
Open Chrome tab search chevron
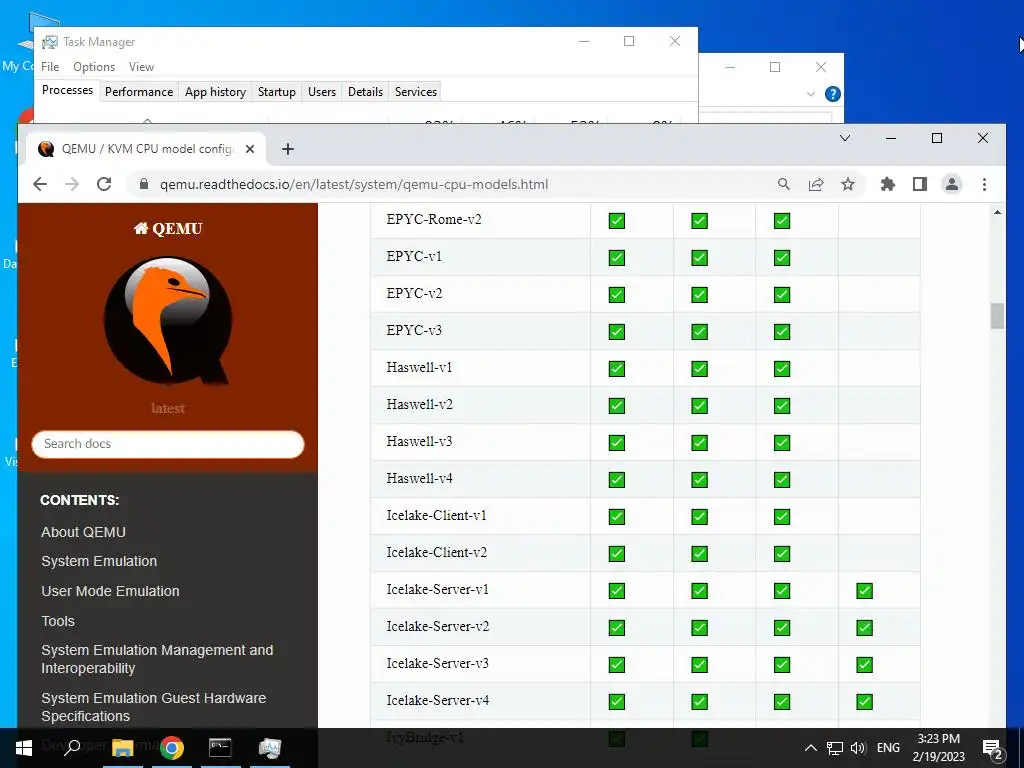tap(844, 138)
